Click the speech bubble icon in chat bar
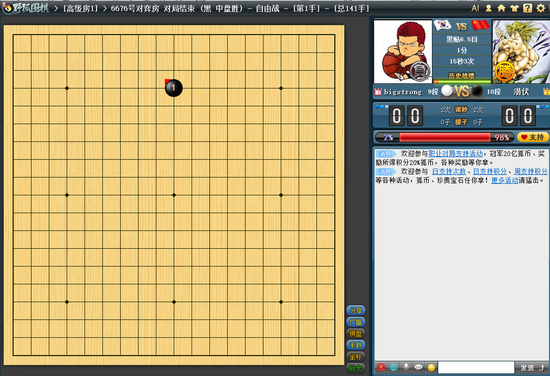The height and width of the screenshot is (376, 550). [418, 367]
